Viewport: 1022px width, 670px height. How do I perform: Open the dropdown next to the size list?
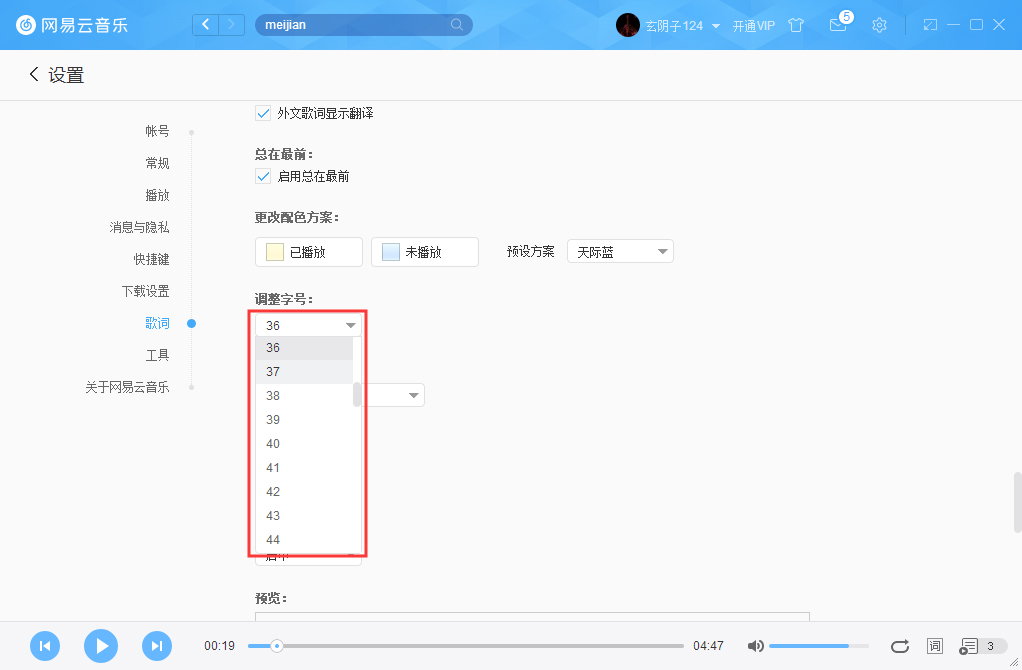click(x=395, y=394)
